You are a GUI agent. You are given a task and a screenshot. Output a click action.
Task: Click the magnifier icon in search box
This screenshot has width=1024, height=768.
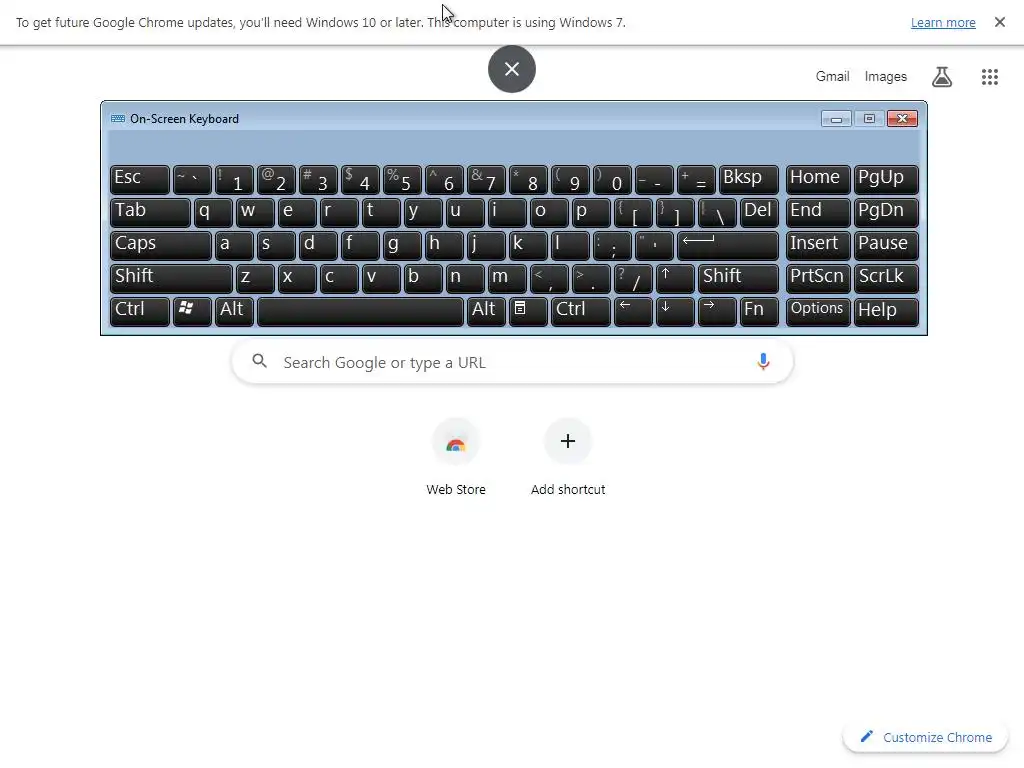(259, 360)
